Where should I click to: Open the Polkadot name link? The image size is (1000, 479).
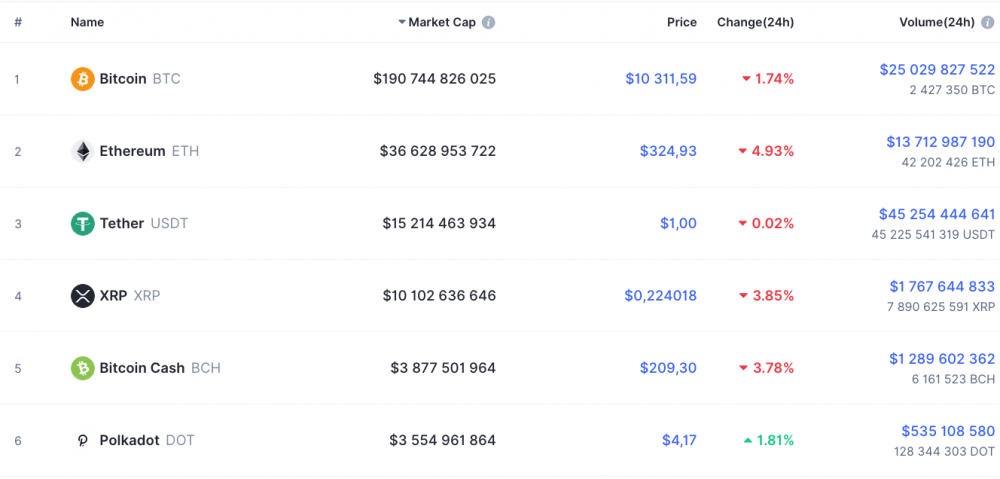click(x=129, y=440)
